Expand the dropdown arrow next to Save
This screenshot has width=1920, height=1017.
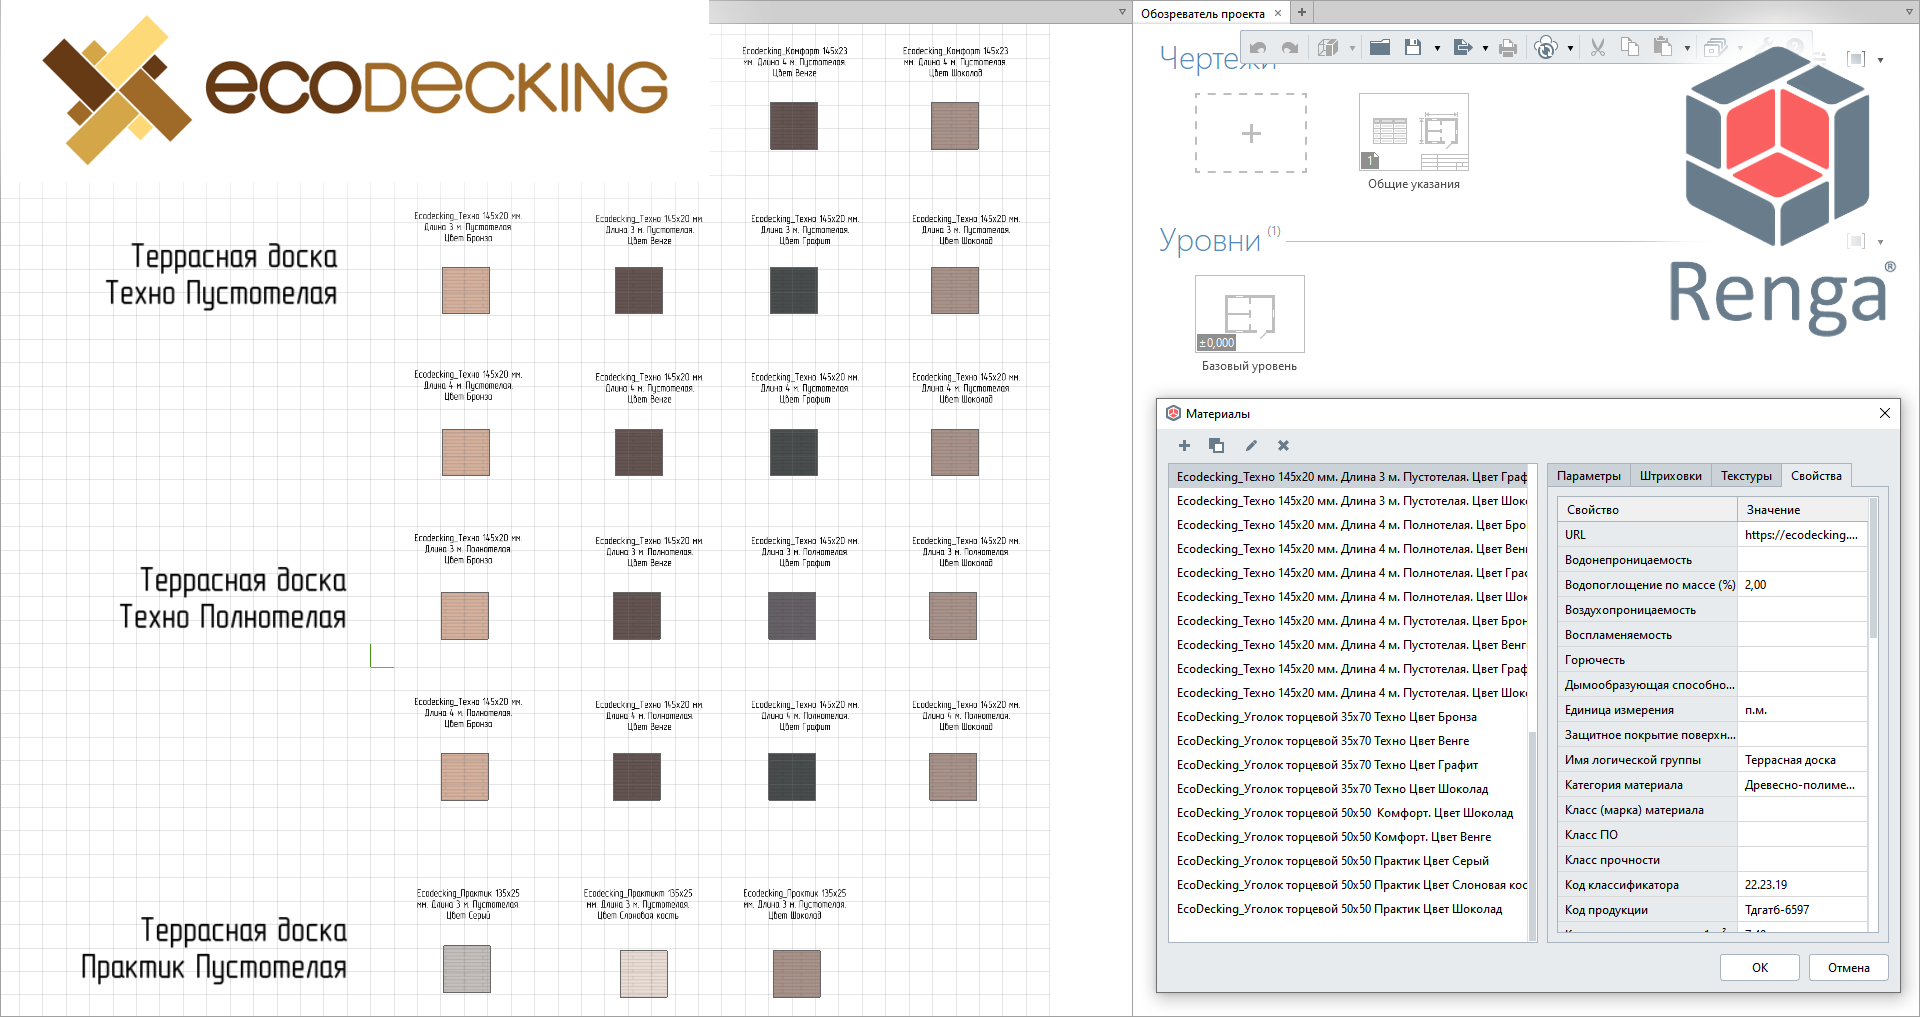[1437, 48]
